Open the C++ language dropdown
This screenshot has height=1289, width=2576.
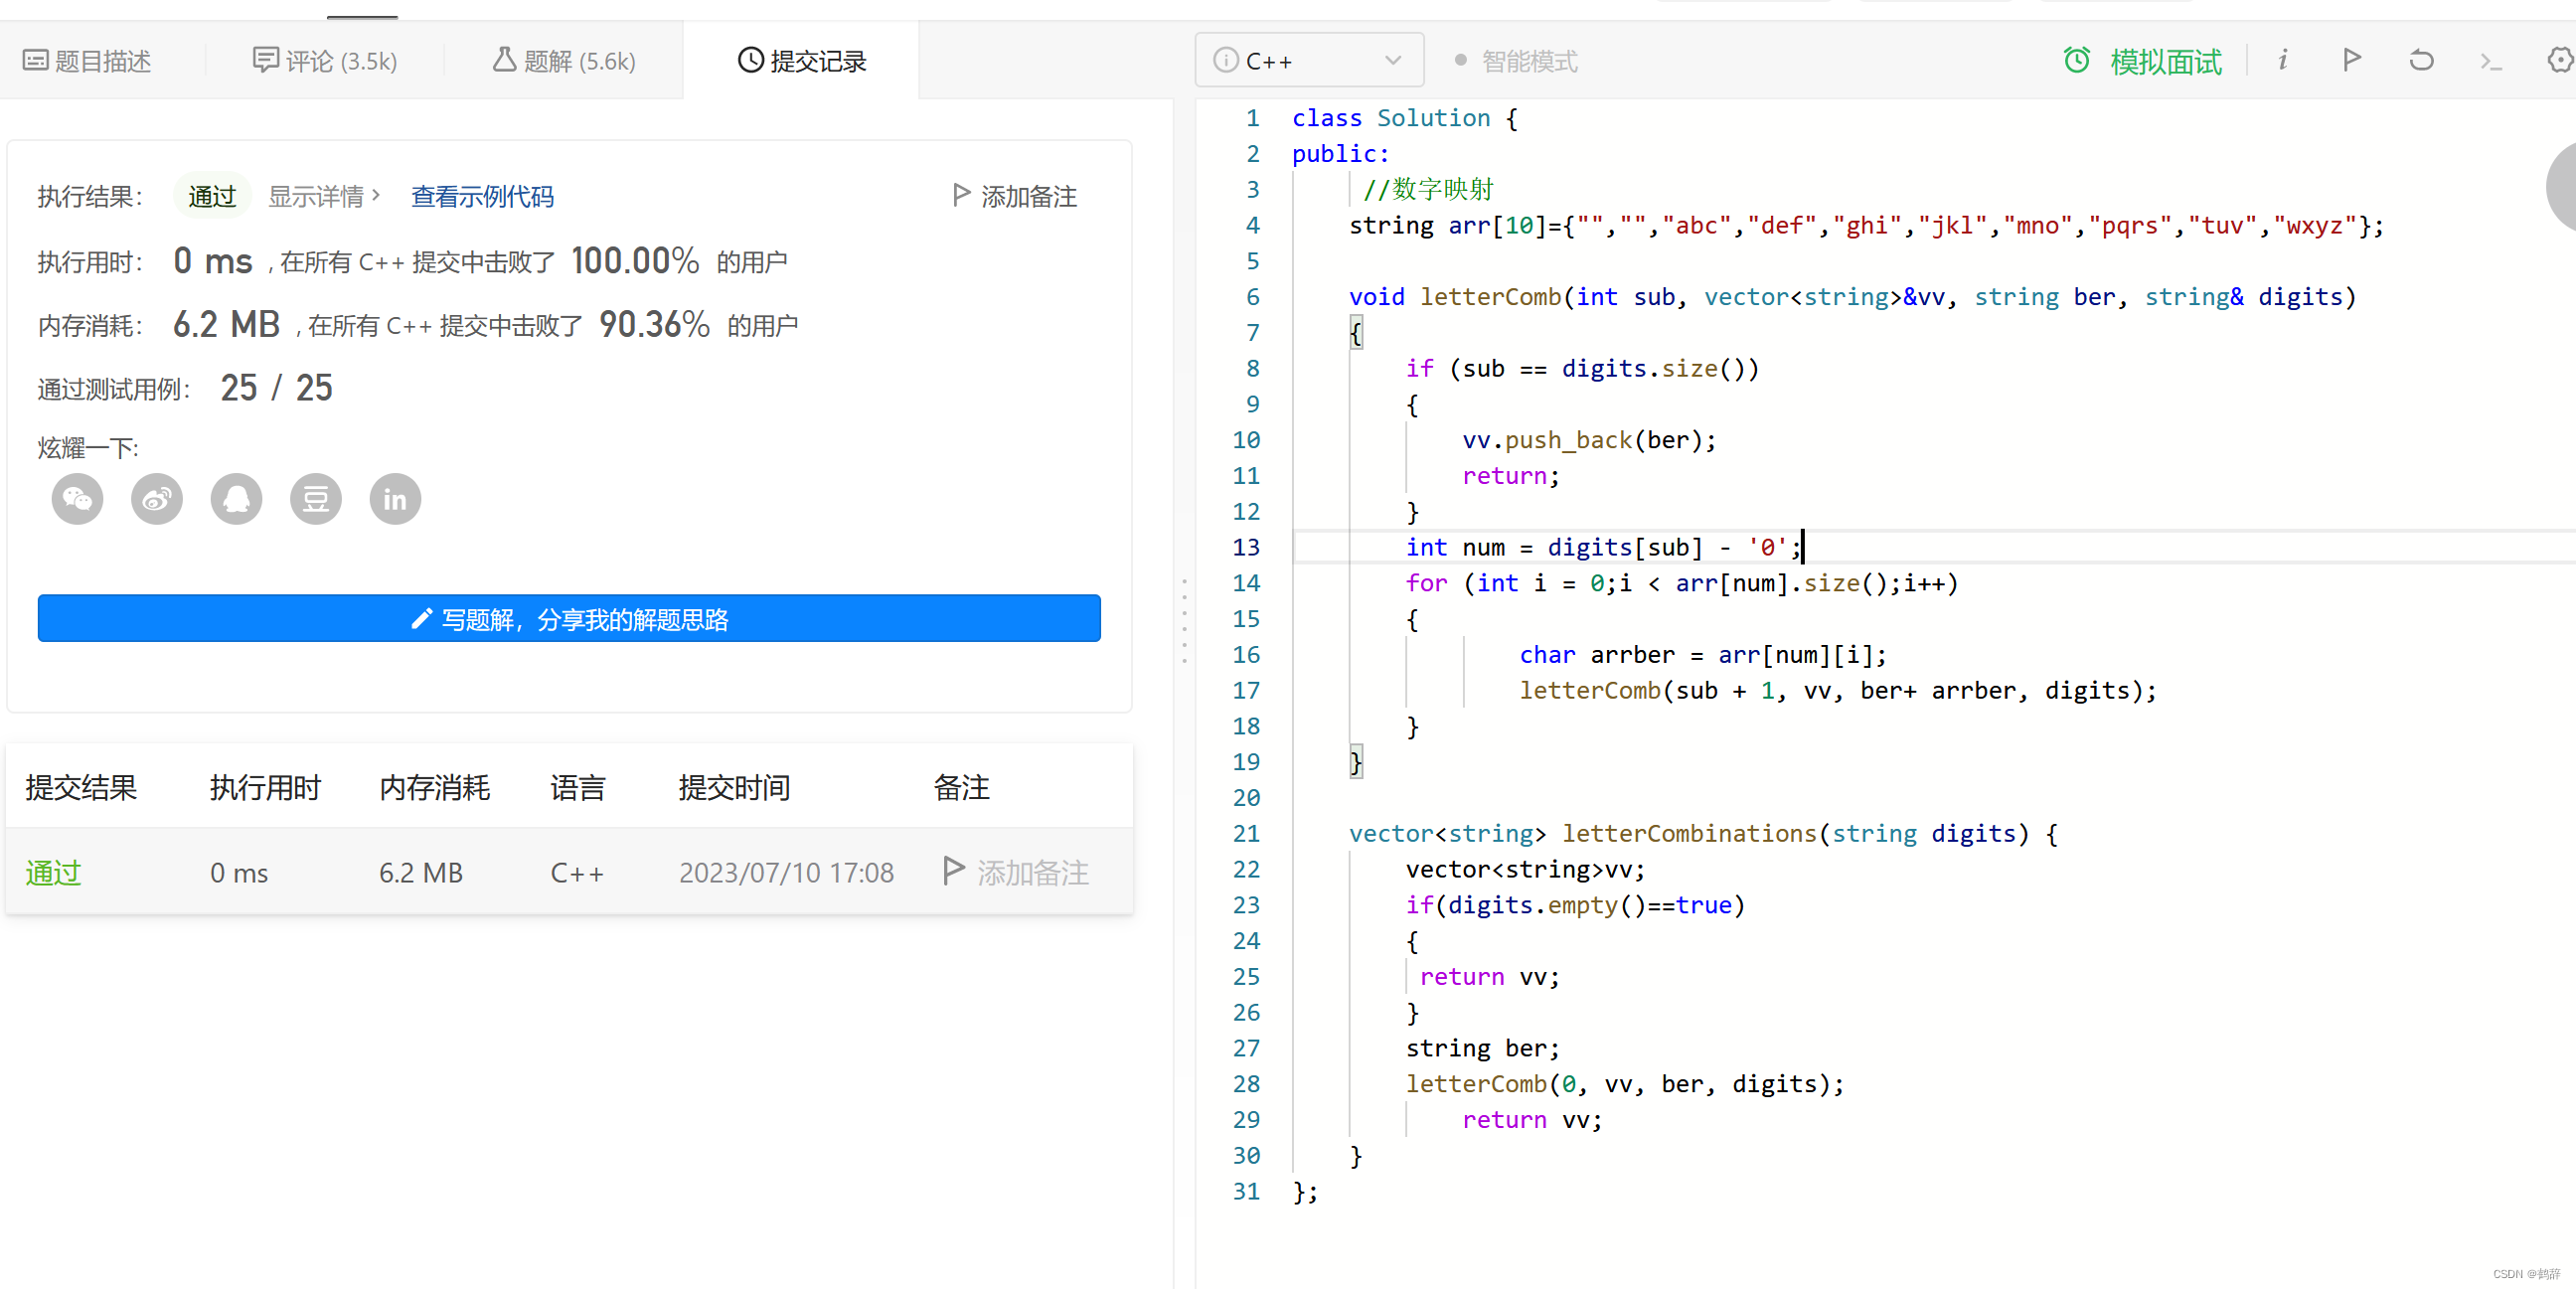pos(1309,61)
